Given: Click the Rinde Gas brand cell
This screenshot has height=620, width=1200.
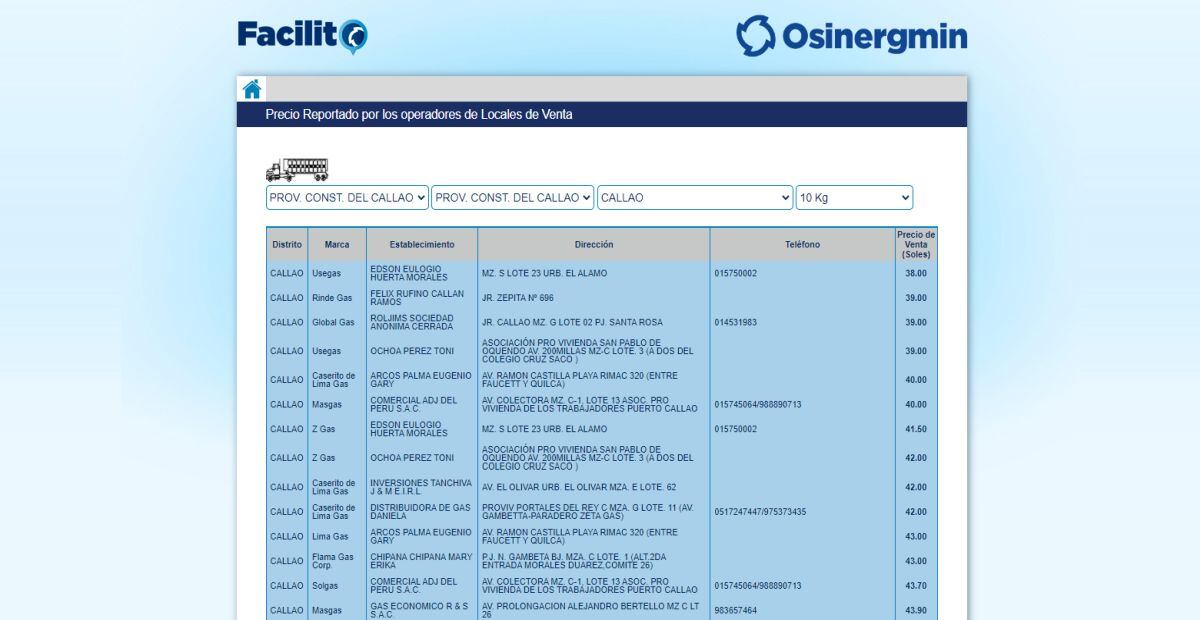Looking at the screenshot, I should click(336, 297).
